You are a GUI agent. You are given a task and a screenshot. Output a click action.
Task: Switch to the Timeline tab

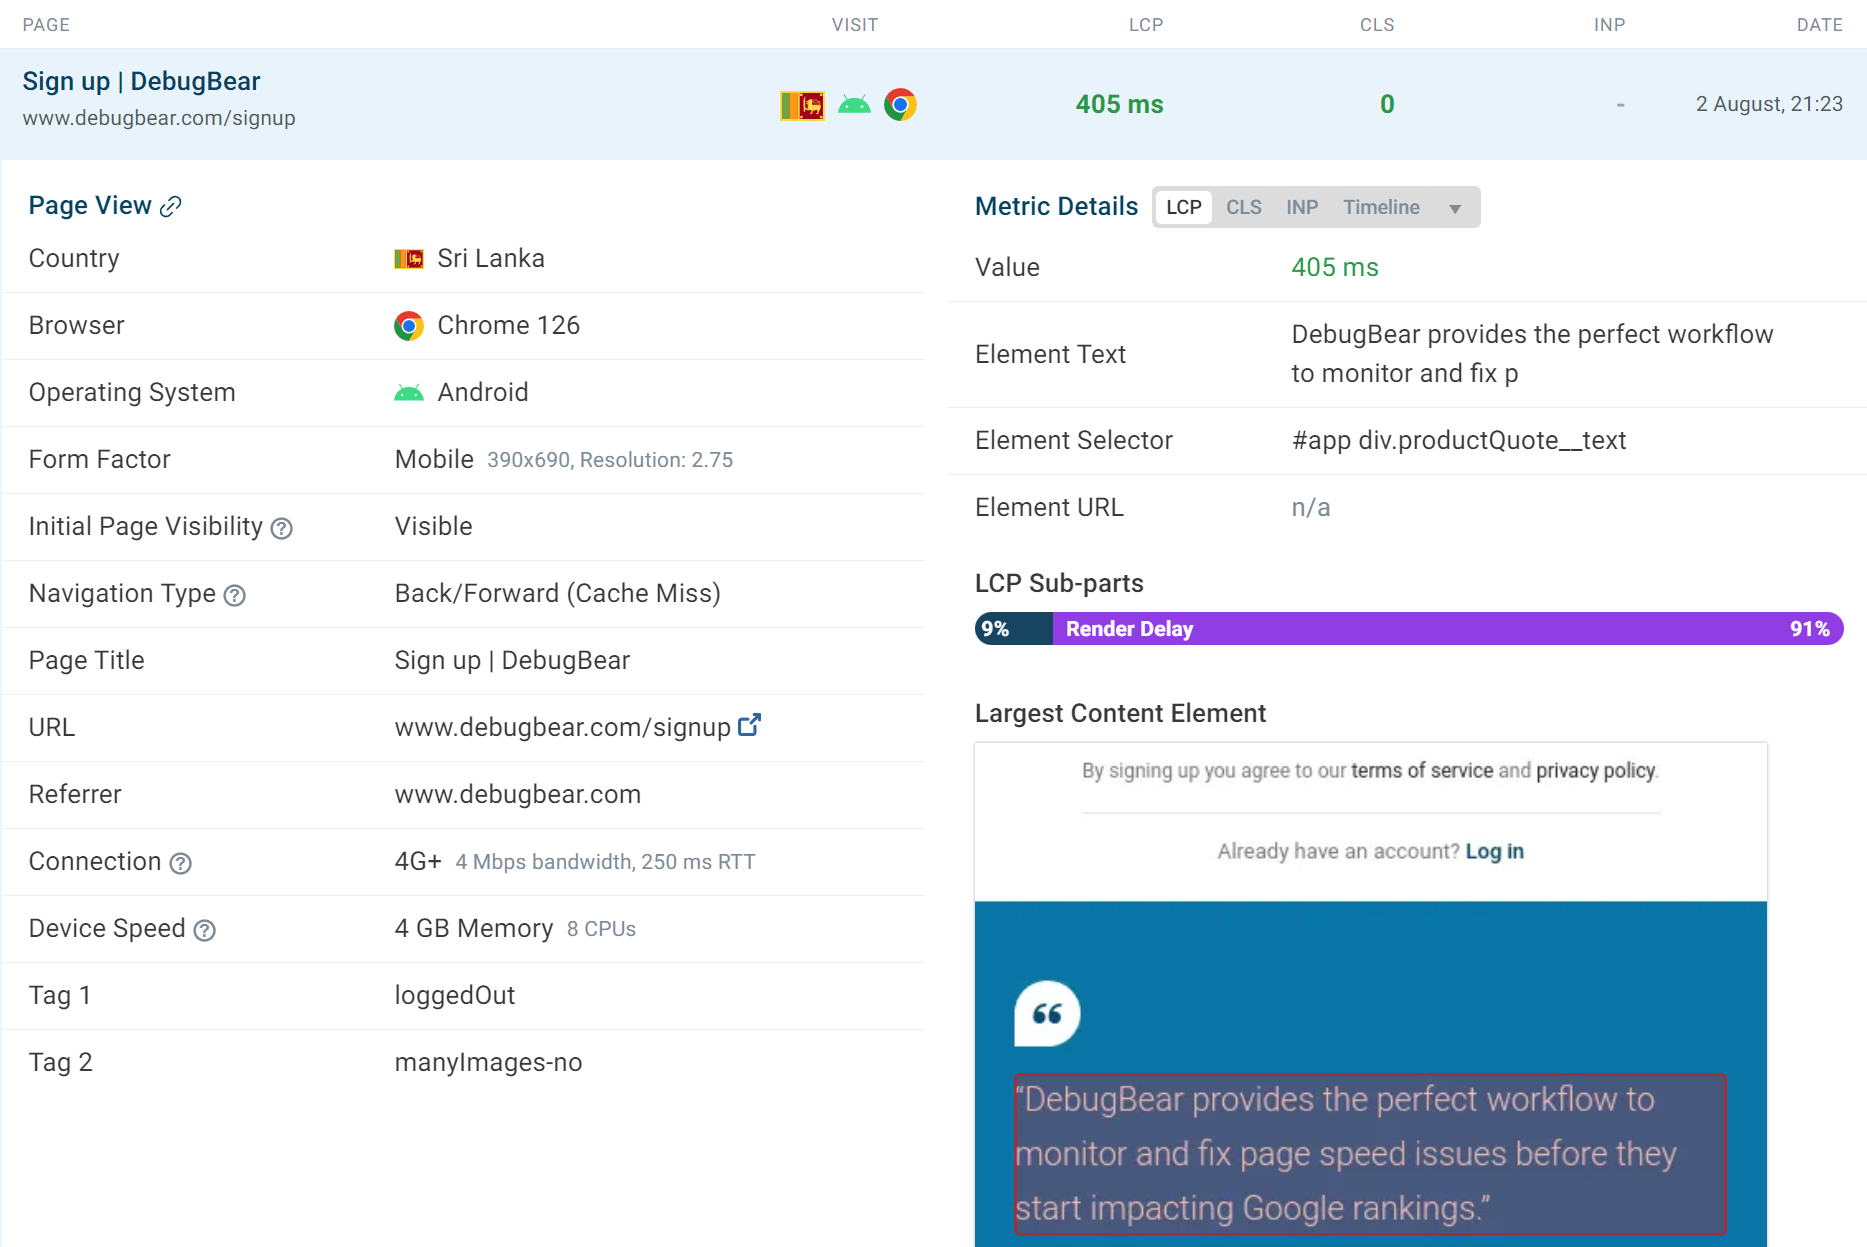(x=1381, y=207)
